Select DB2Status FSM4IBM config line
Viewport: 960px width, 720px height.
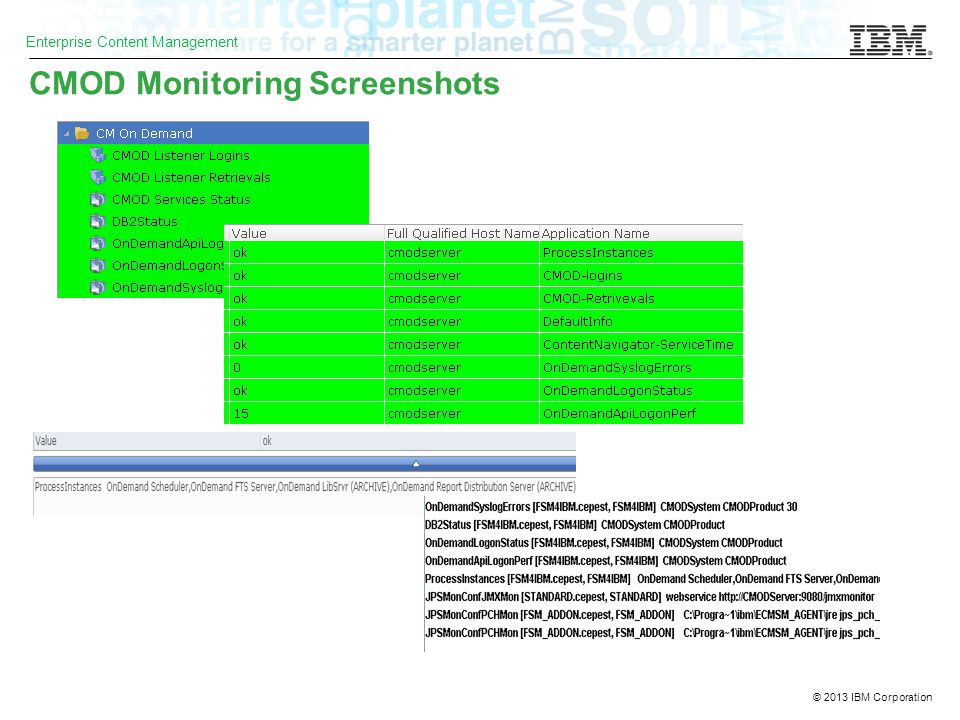tap(575, 525)
